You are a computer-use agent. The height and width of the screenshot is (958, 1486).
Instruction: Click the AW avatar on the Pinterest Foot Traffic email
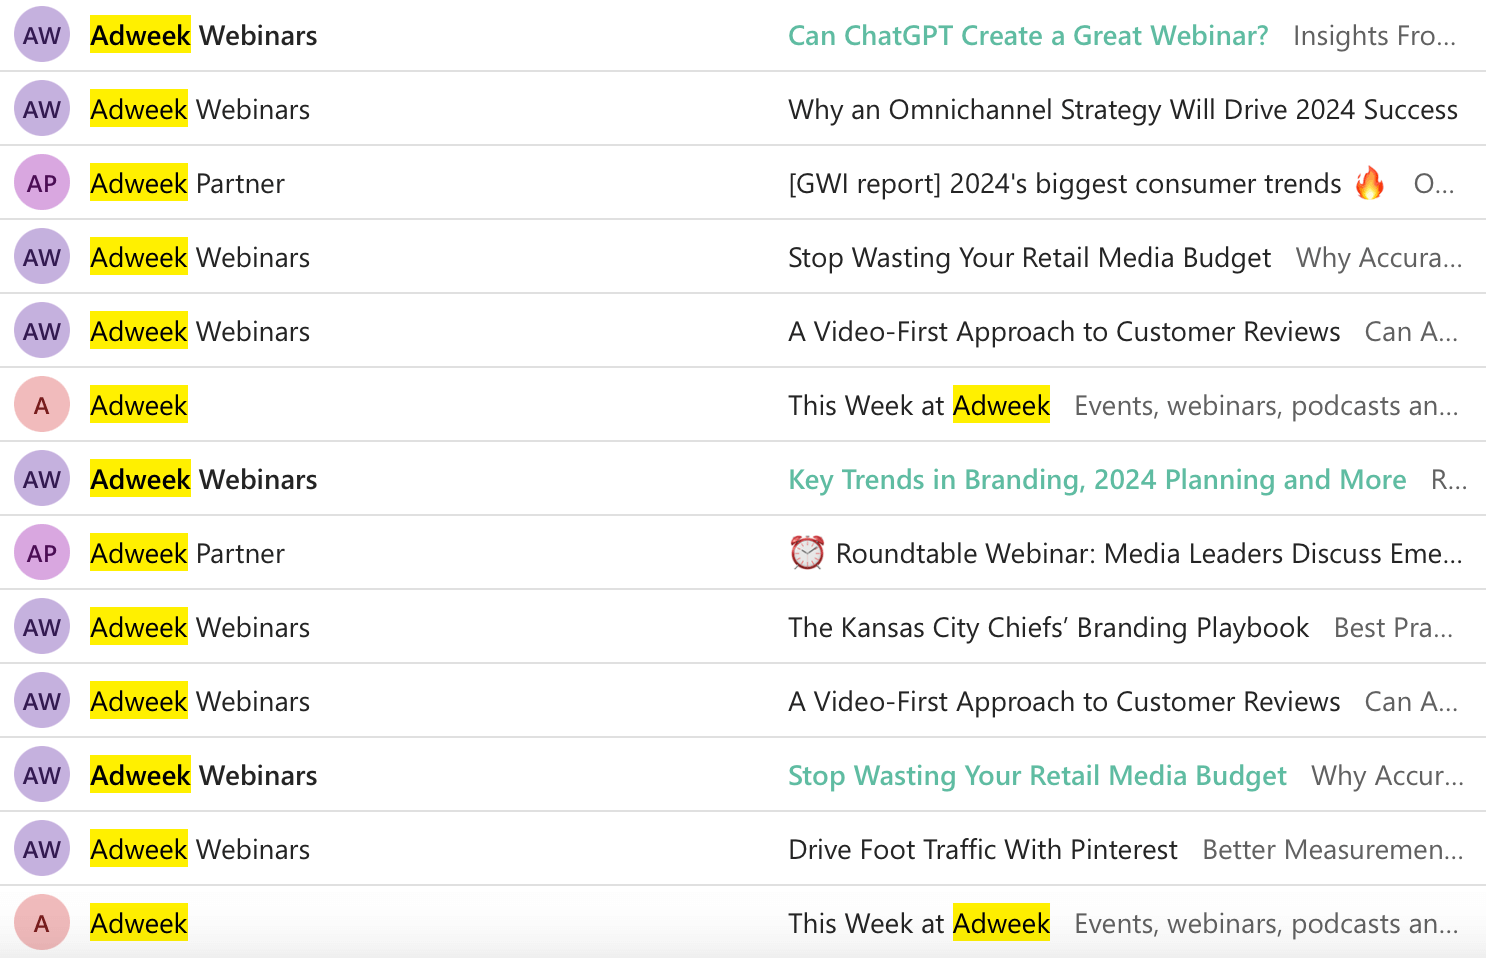[x=42, y=849]
